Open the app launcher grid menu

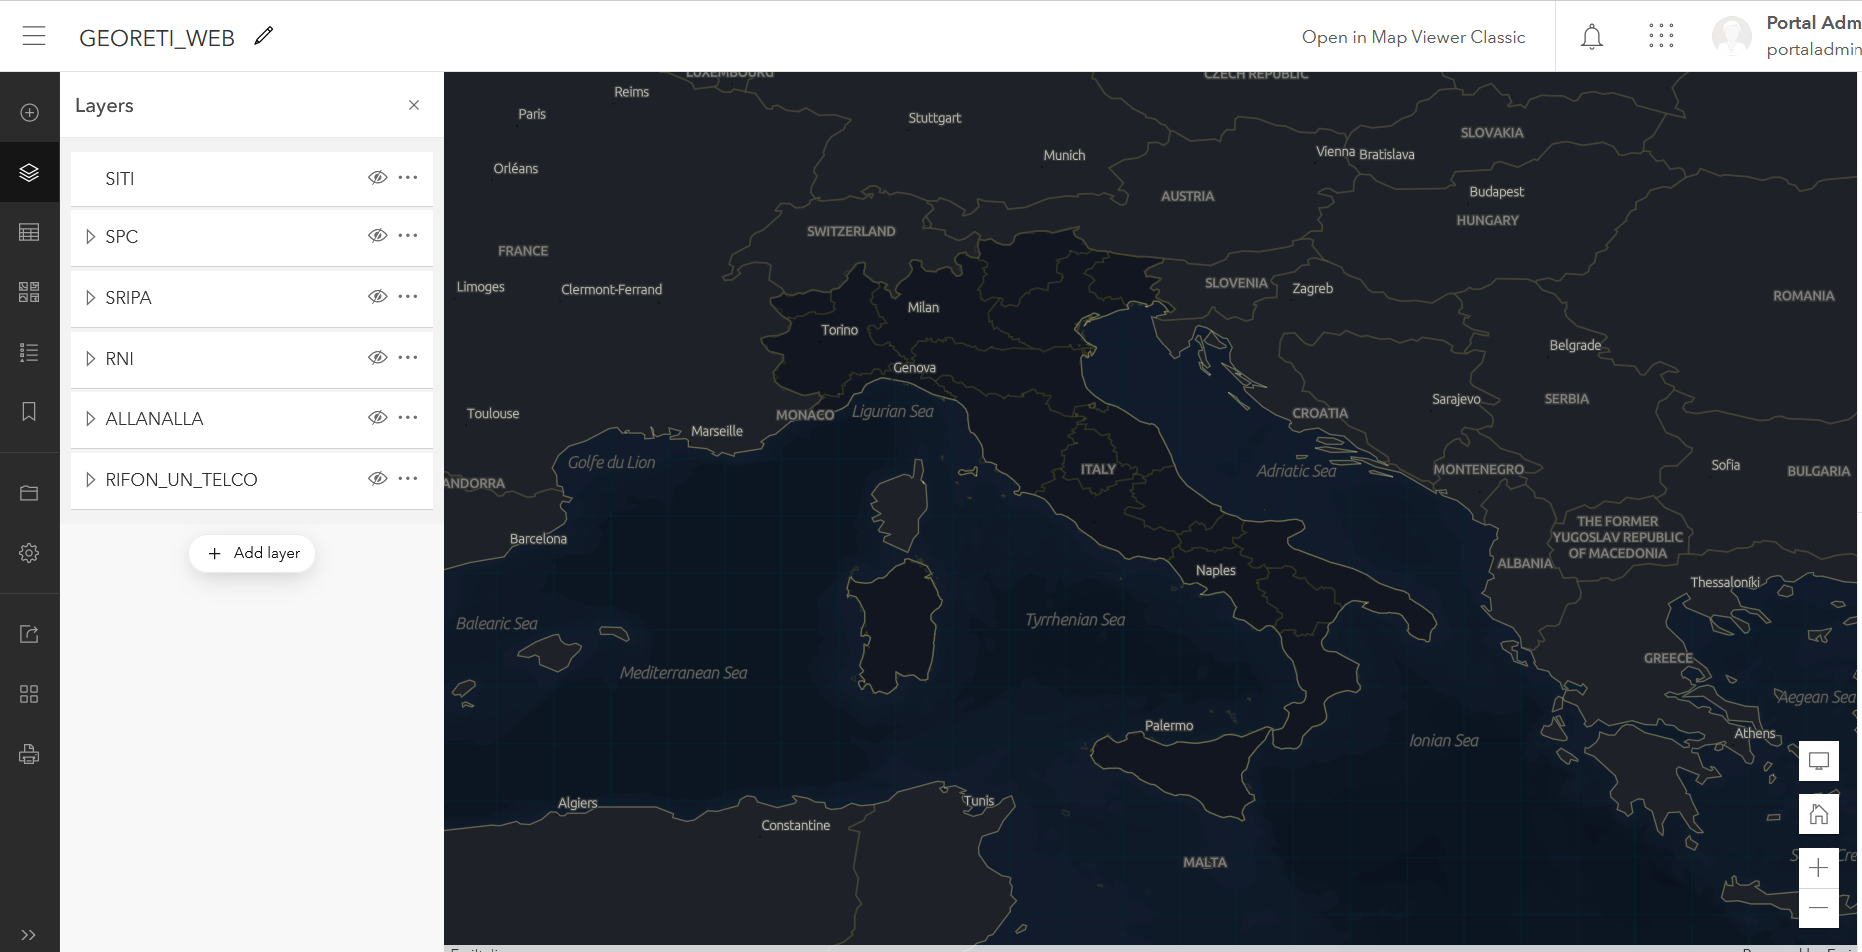(1660, 35)
